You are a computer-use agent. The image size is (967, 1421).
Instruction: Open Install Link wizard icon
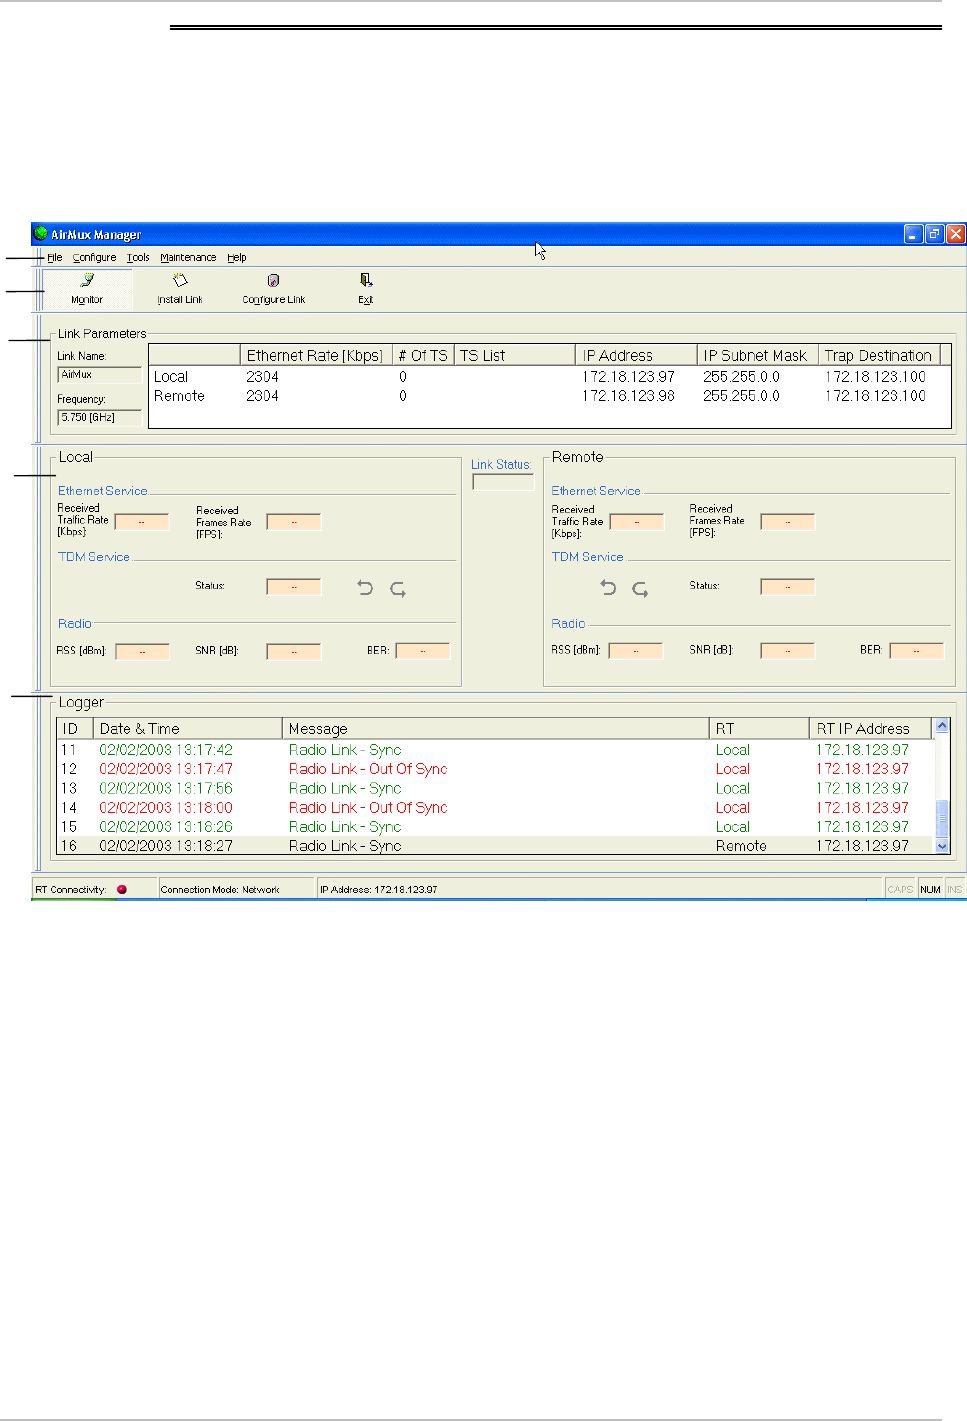180,281
